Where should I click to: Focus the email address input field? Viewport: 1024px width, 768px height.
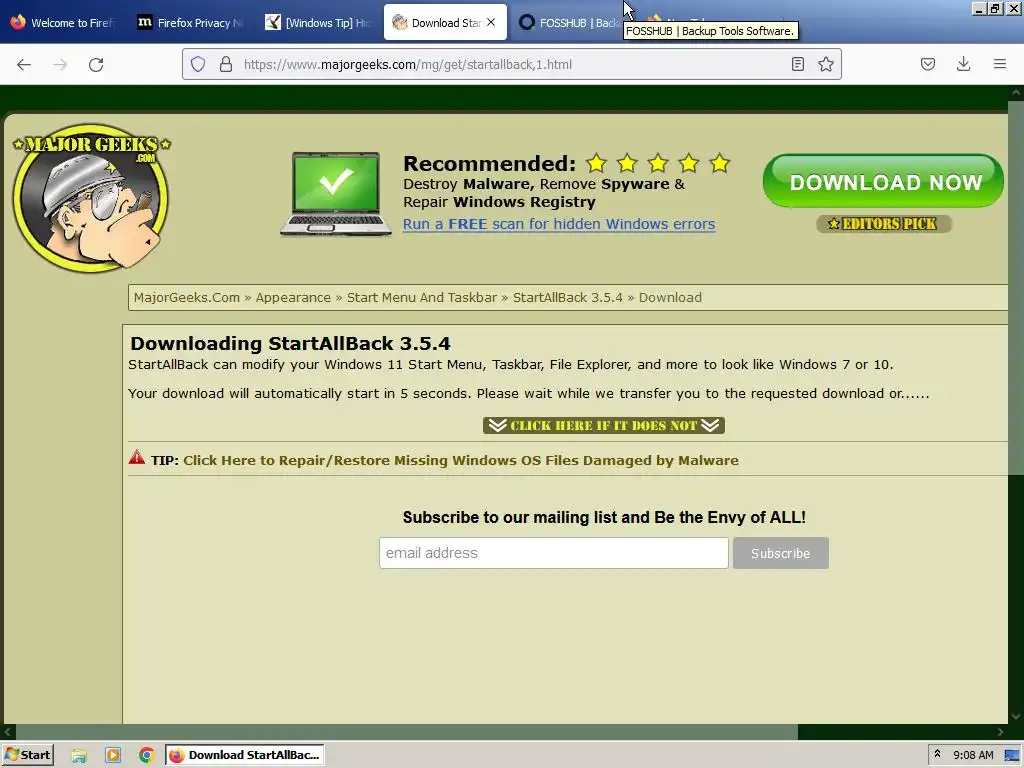pos(554,553)
